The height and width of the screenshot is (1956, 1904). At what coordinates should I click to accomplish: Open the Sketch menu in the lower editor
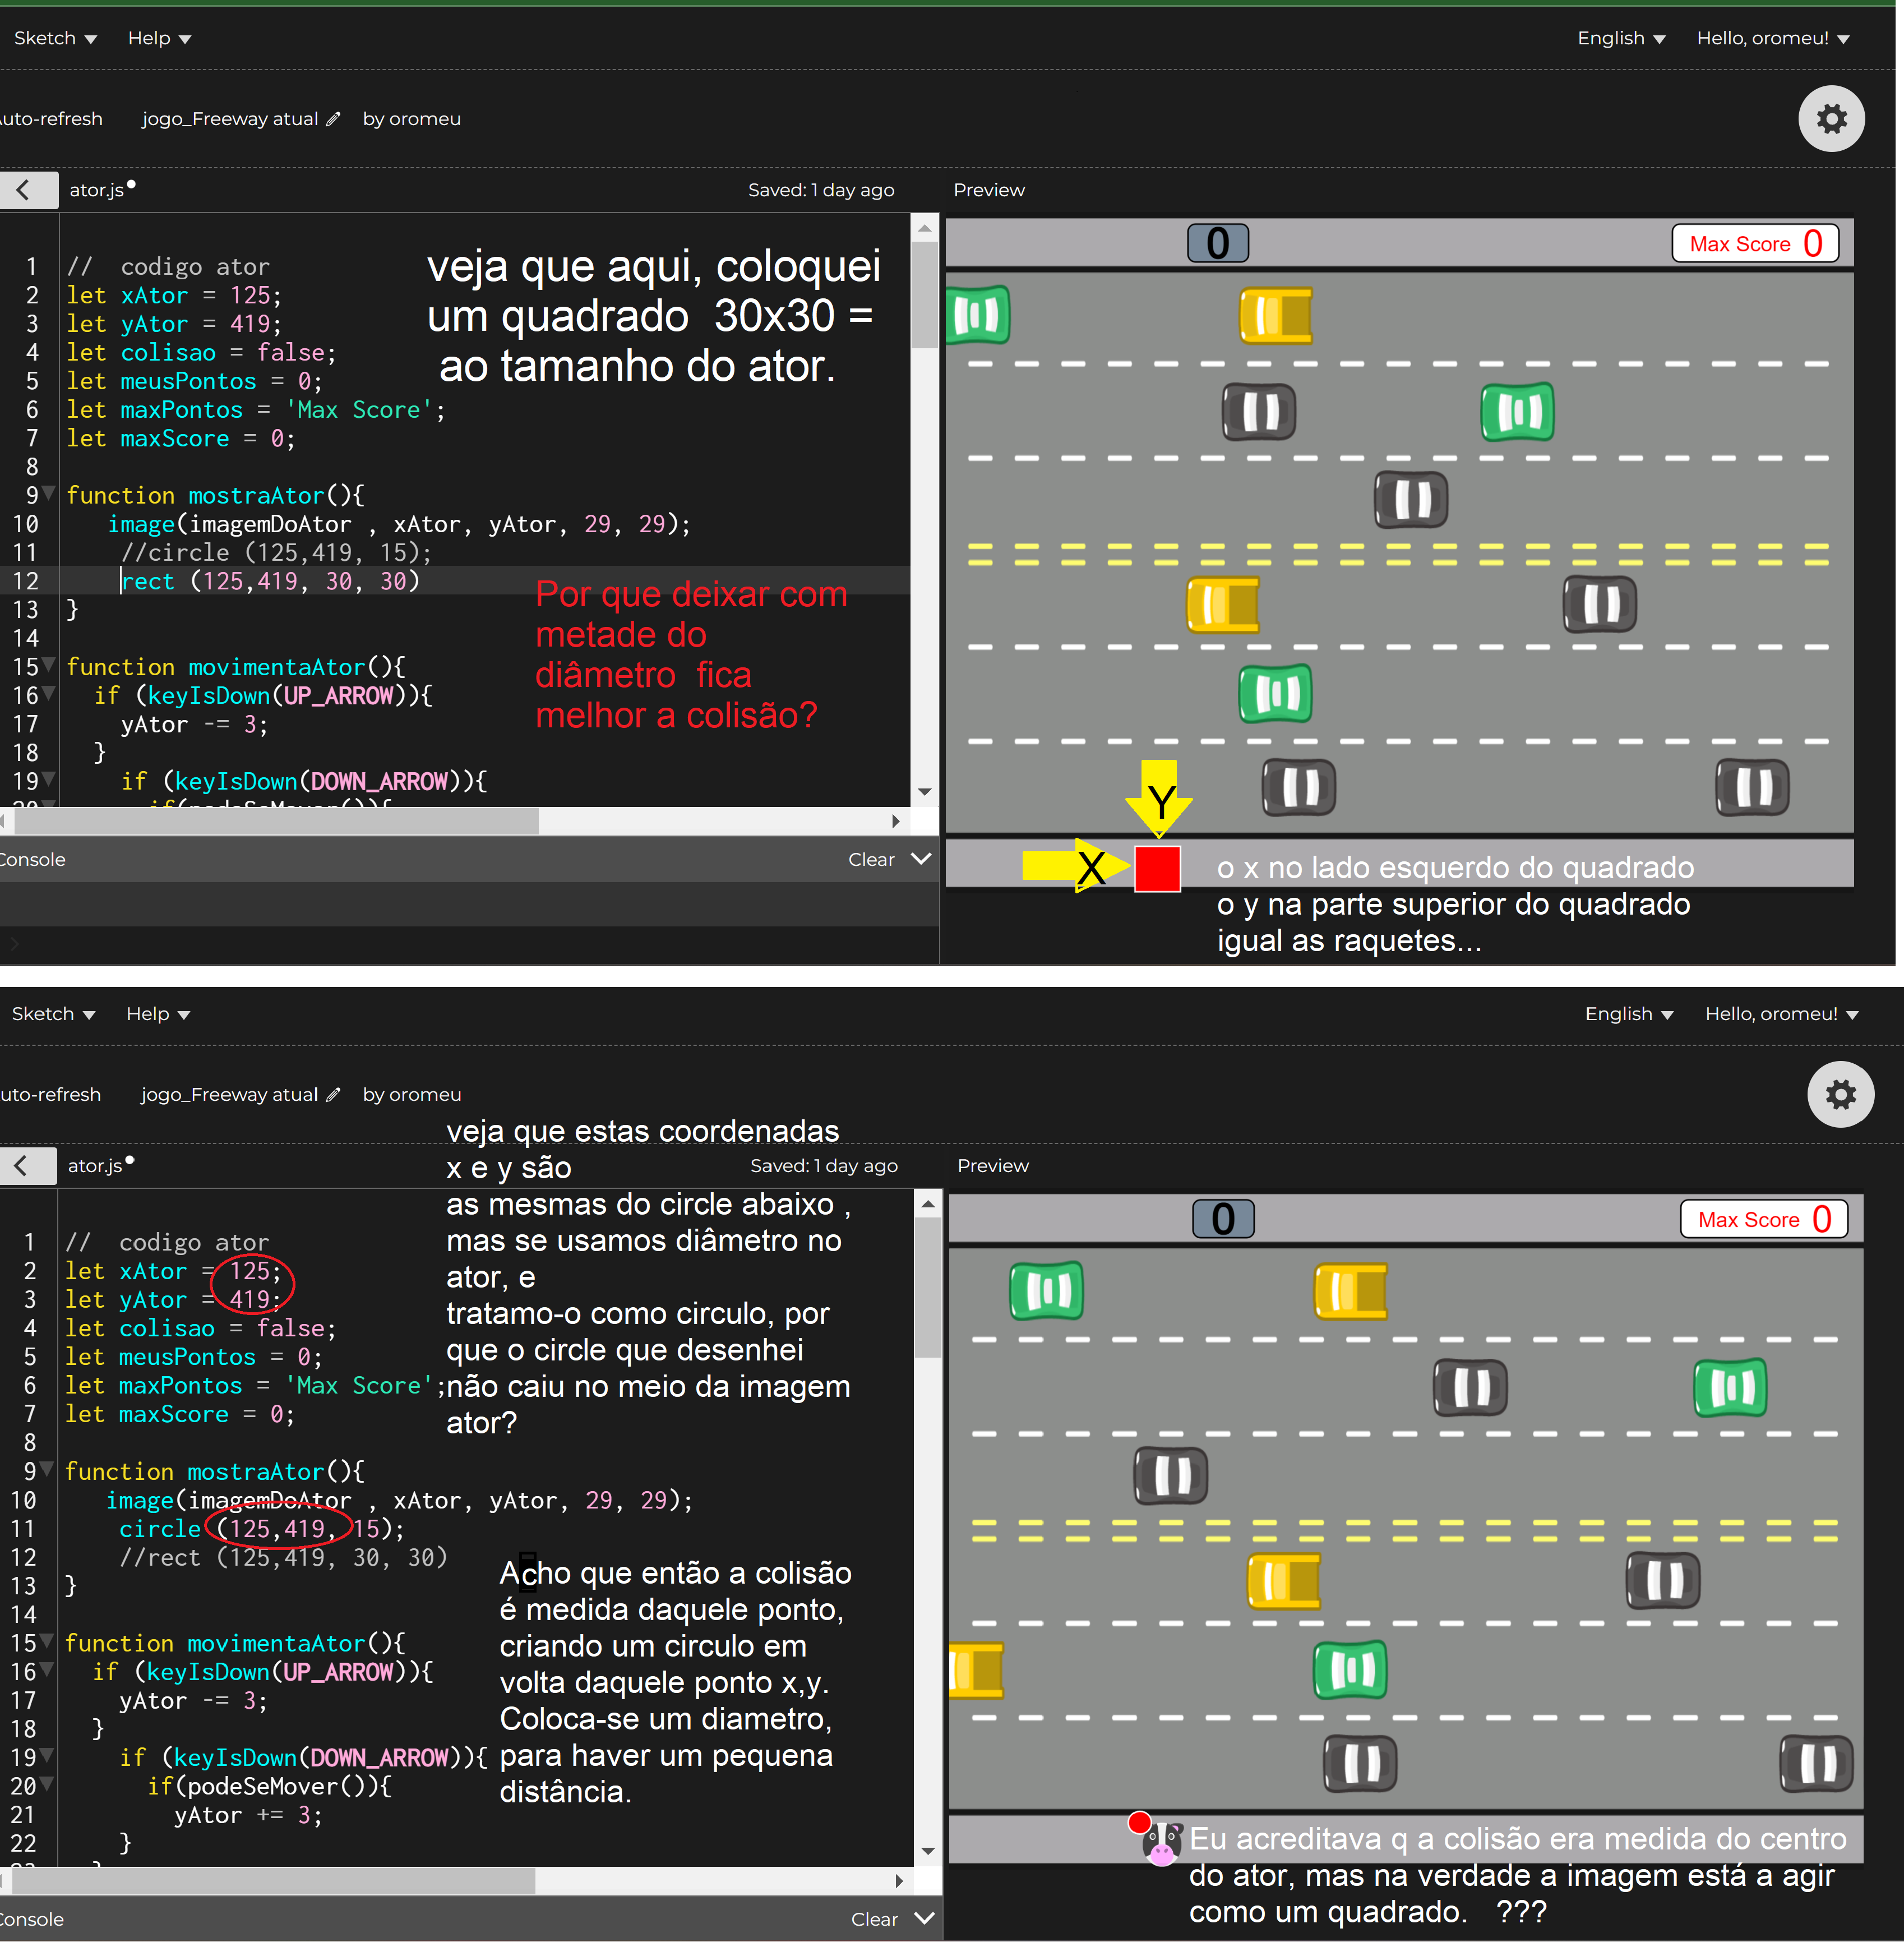(x=53, y=1014)
